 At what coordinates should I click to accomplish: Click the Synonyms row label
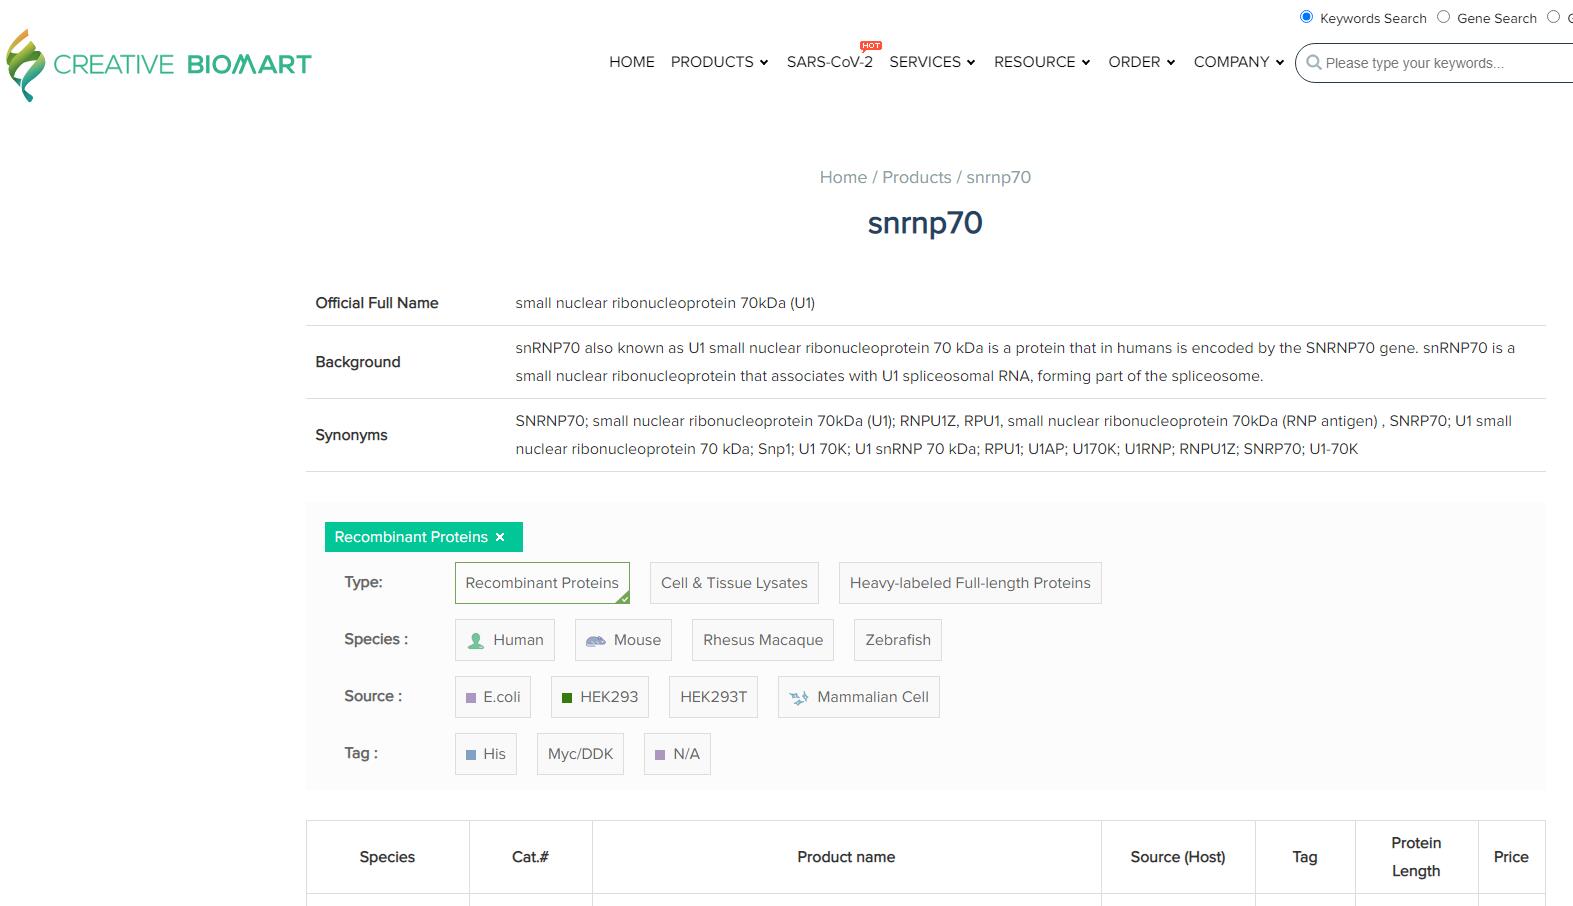click(x=351, y=435)
